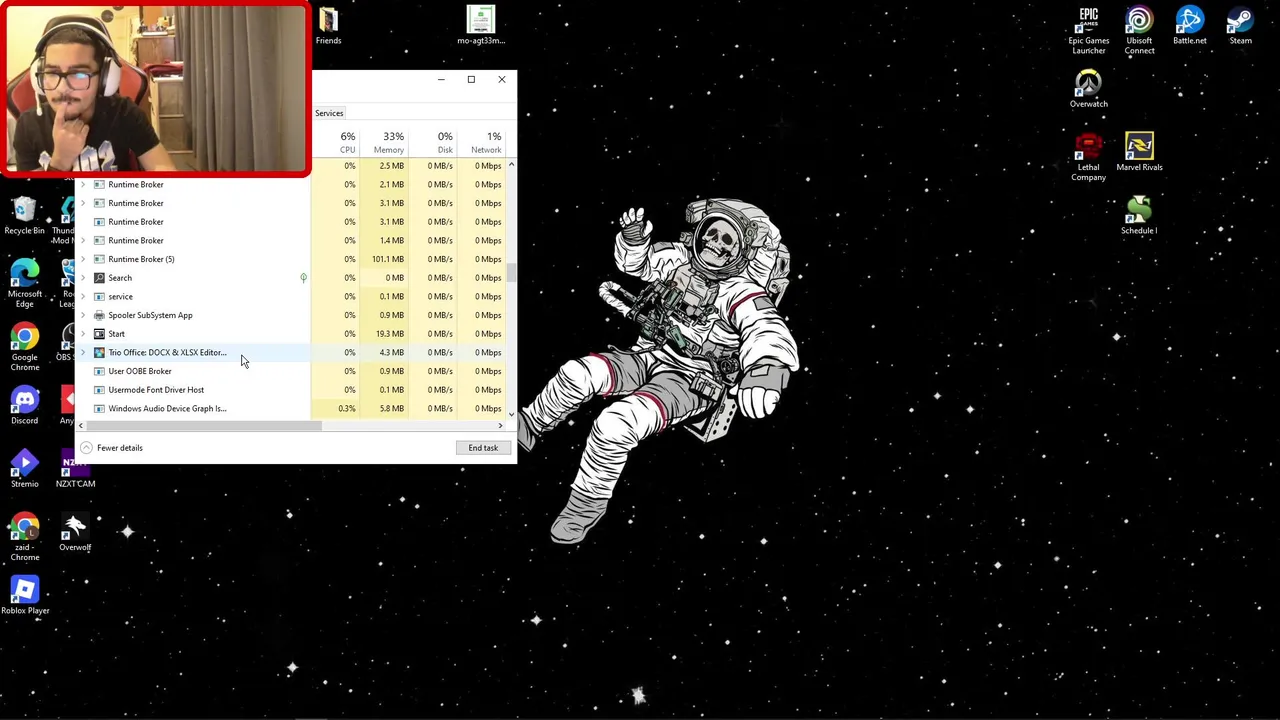
Task: Expand the Runtime Broker (5) group
Action: [x=83, y=259]
